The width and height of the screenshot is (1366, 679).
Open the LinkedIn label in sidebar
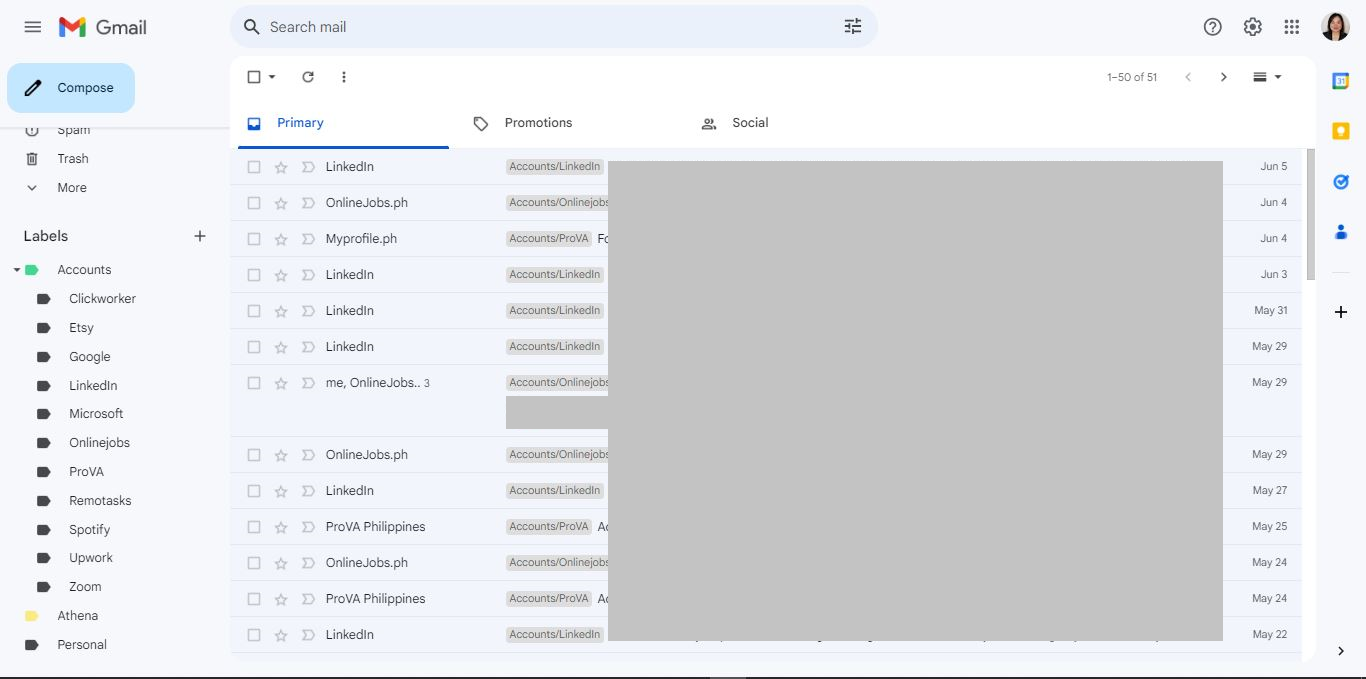(x=93, y=386)
